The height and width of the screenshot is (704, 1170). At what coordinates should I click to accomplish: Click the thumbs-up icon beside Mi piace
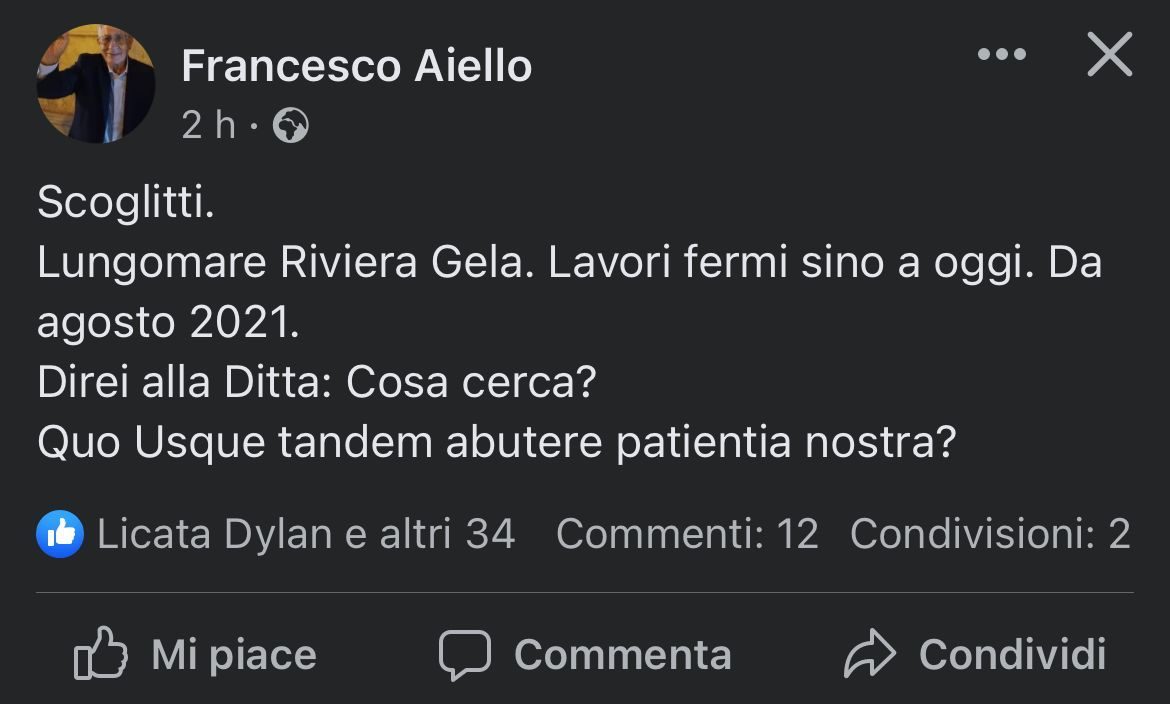point(101,655)
